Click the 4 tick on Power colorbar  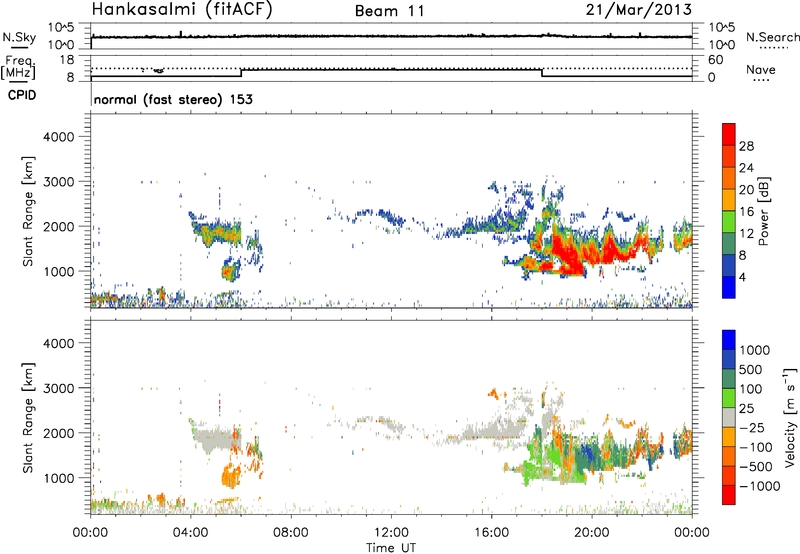click(x=742, y=277)
